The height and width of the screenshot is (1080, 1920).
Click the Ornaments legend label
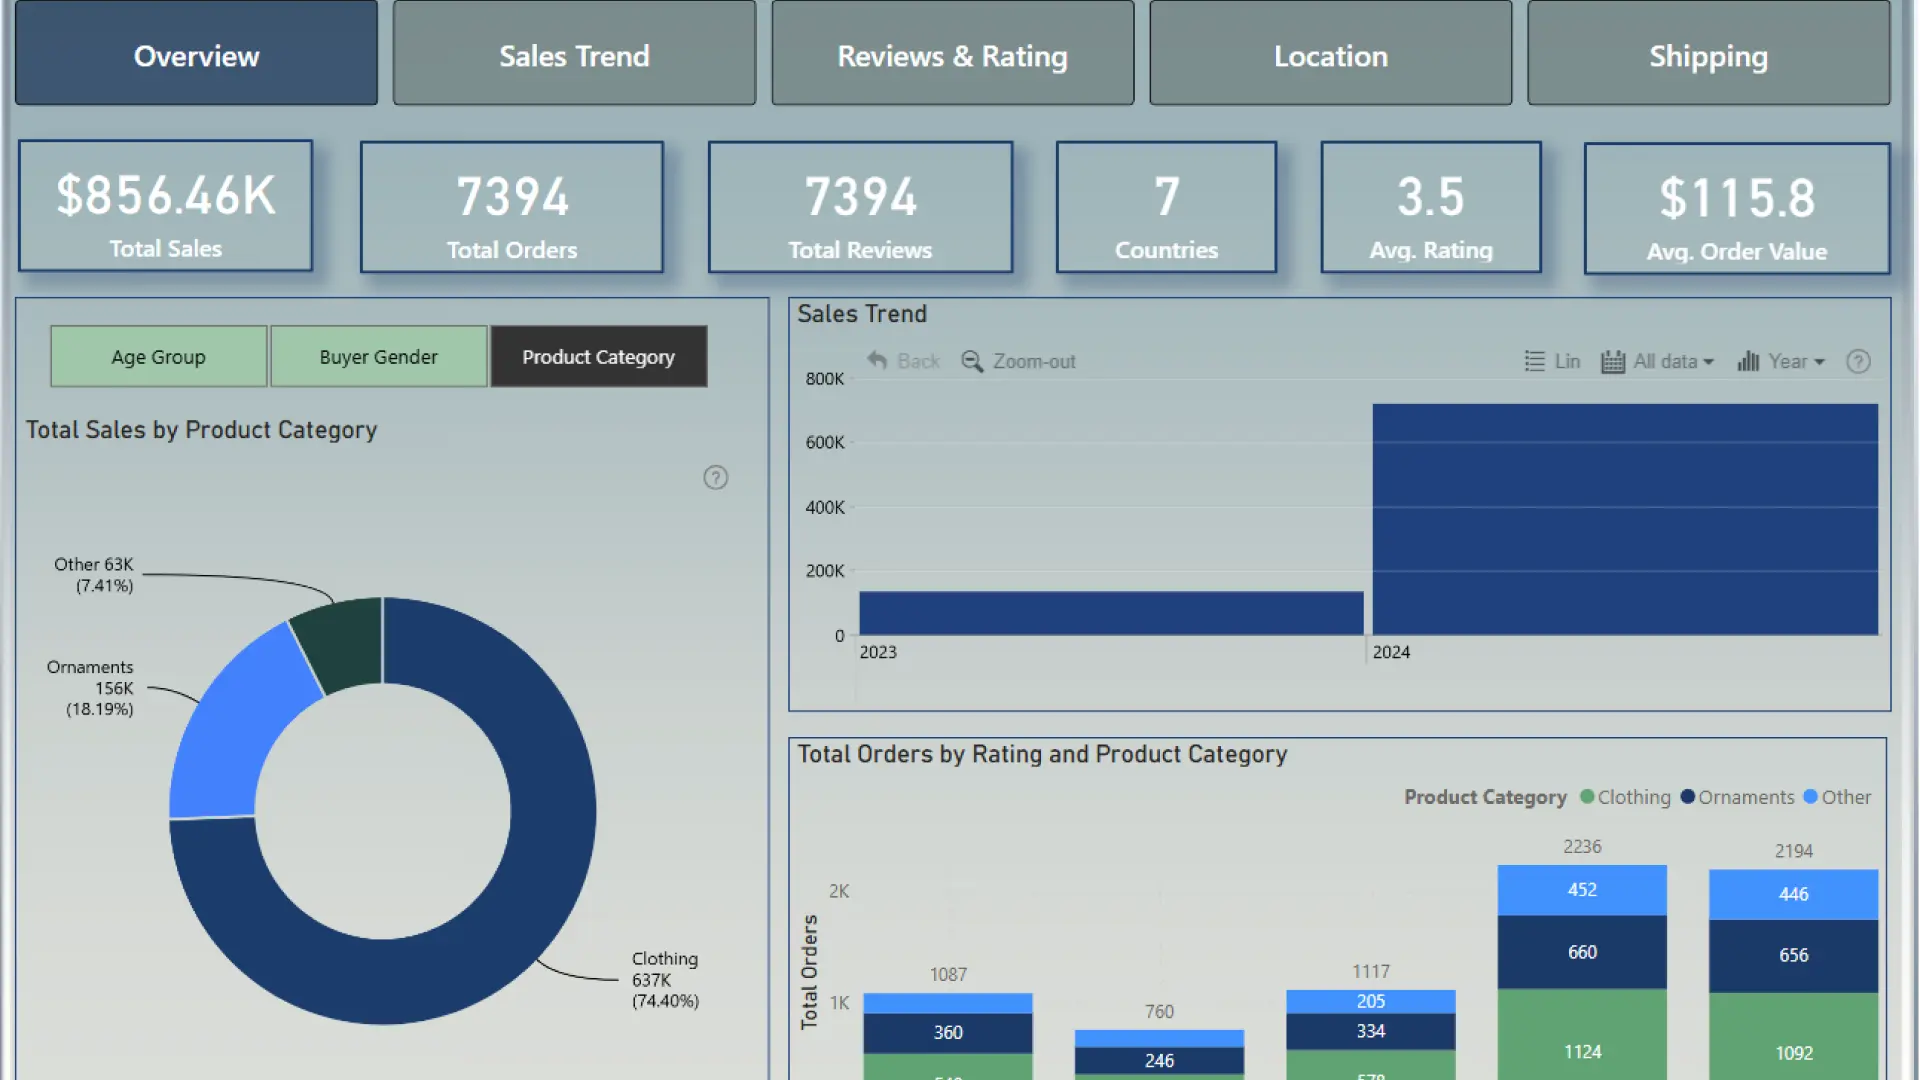coord(1746,797)
